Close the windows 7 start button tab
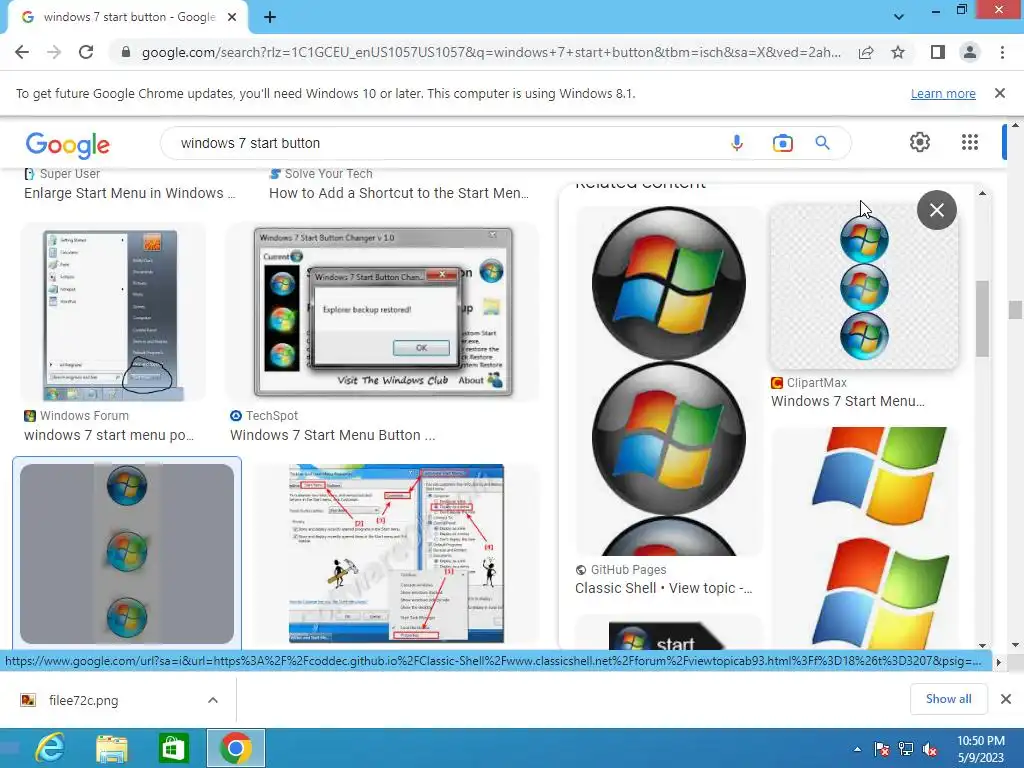1024x768 pixels. pyautogui.click(x=232, y=17)
